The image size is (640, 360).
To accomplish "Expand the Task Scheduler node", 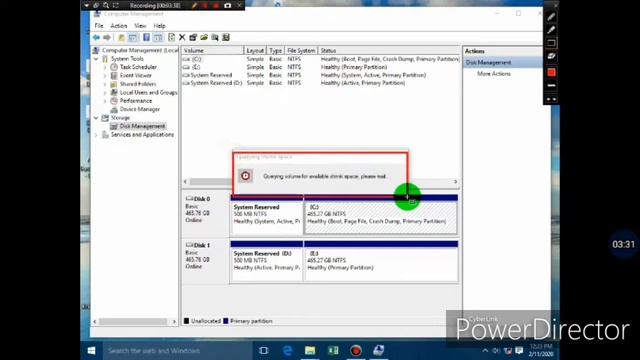I will point(105,67).
